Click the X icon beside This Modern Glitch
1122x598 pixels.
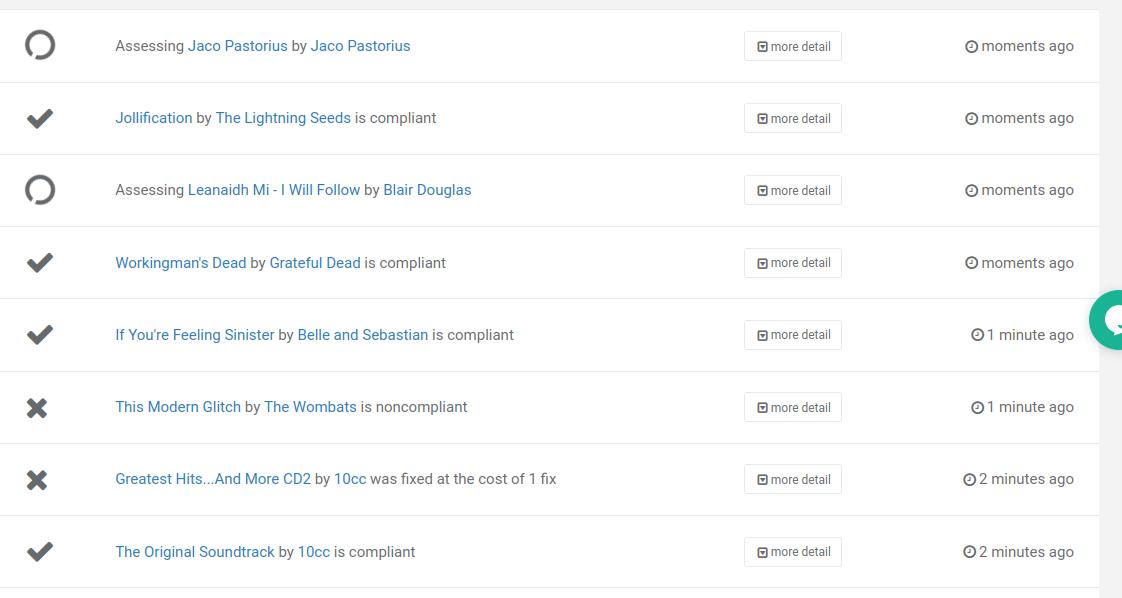37,408
